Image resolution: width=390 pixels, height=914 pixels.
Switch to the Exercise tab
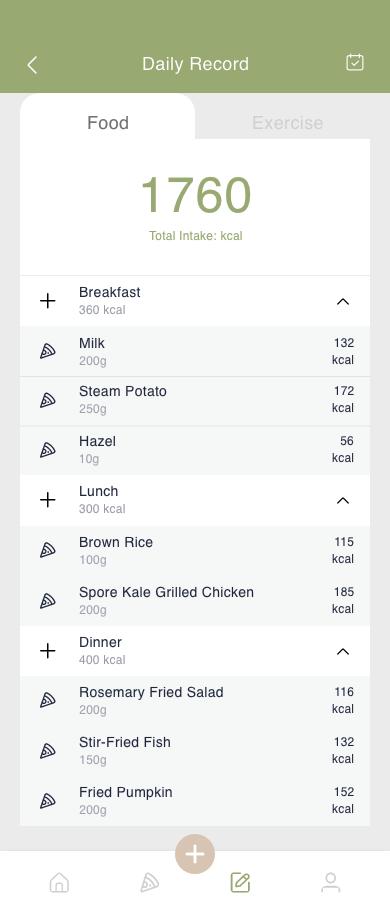click(287, 122)
